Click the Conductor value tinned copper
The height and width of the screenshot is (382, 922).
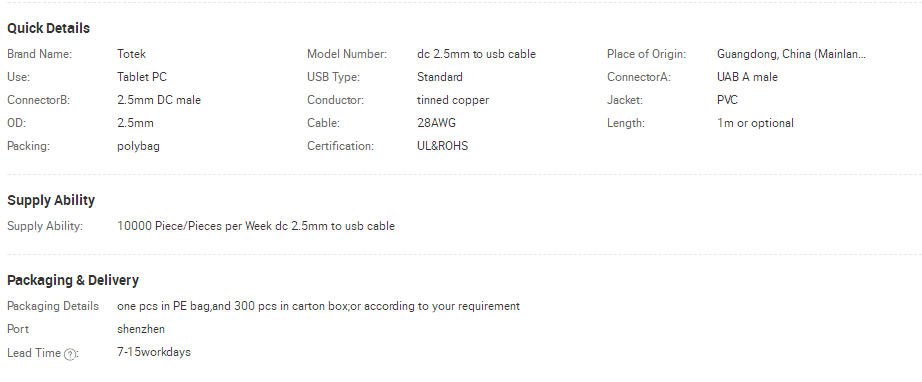click(x=453, y=100)
